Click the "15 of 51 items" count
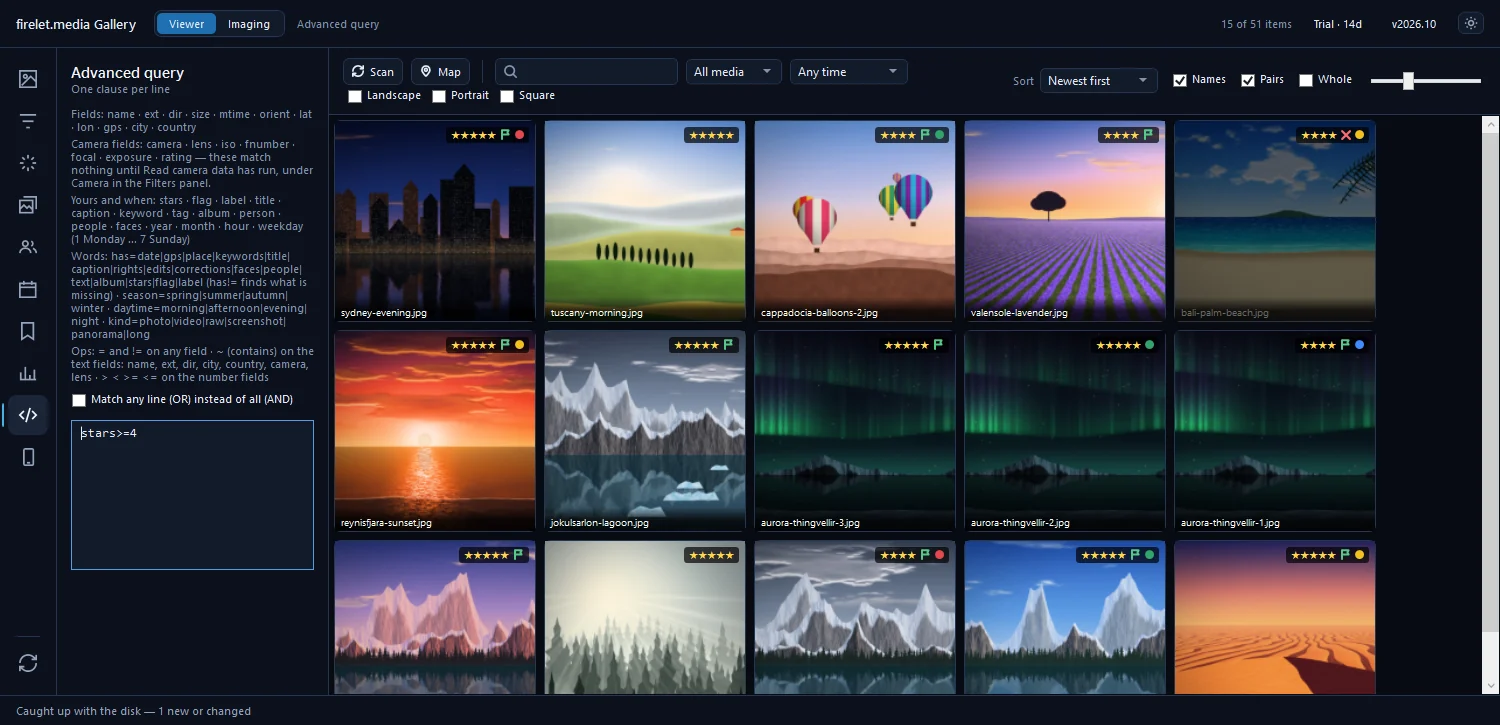This screenshot has height=725, width=1500. coord(1256,24)
